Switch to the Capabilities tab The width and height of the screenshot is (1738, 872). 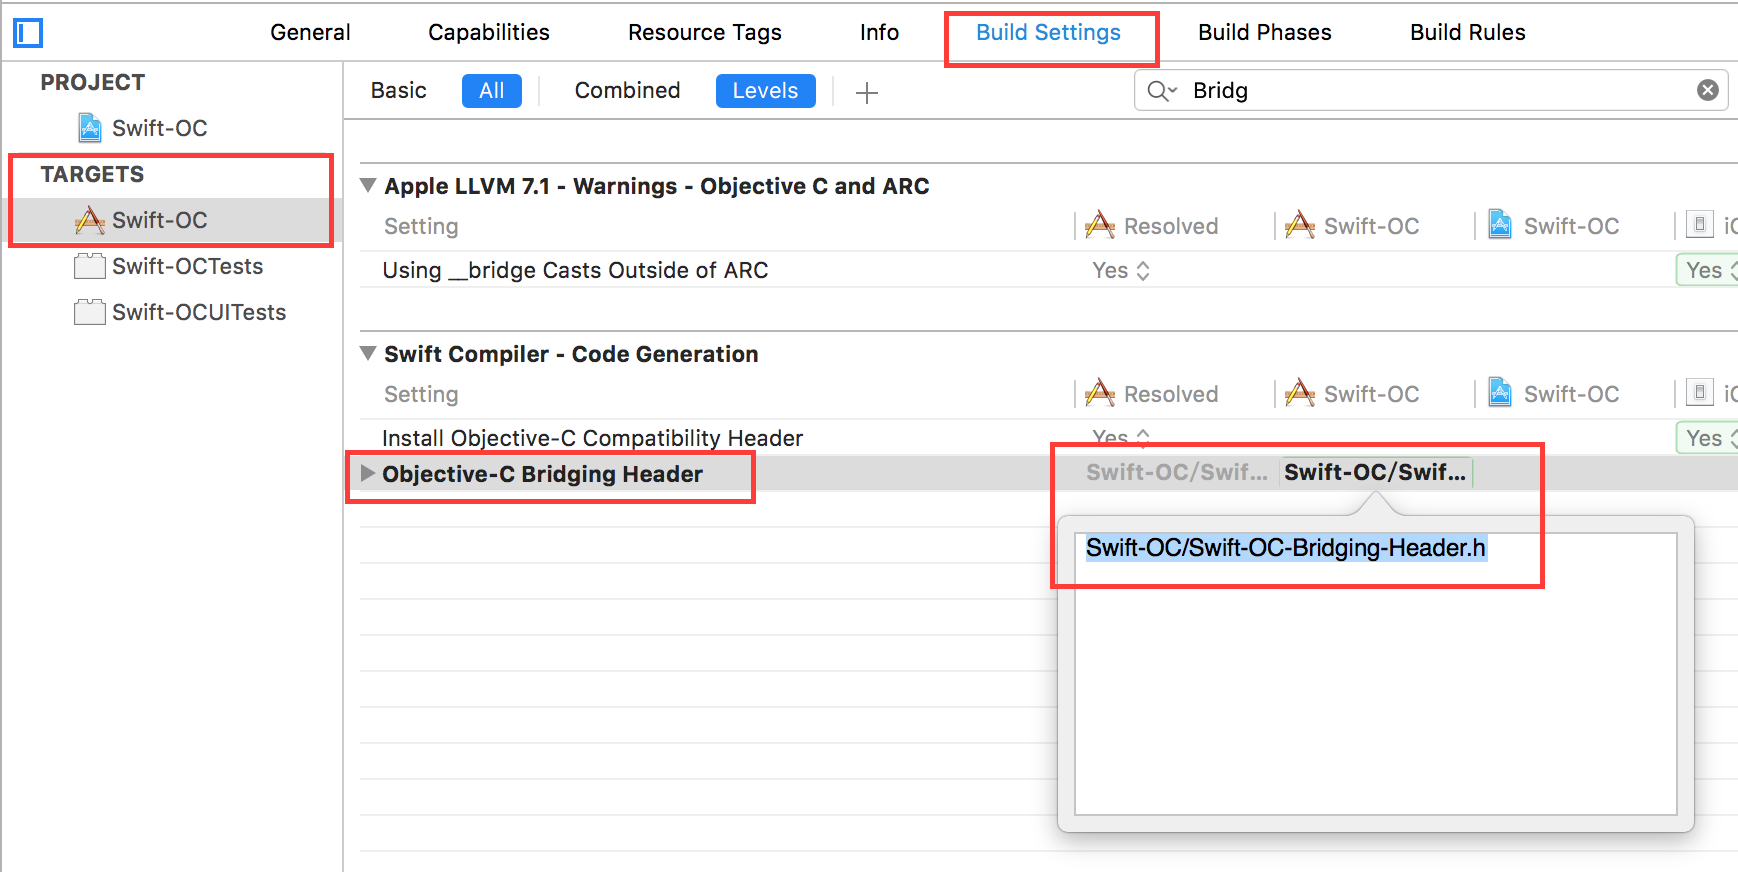coord(488,32)
